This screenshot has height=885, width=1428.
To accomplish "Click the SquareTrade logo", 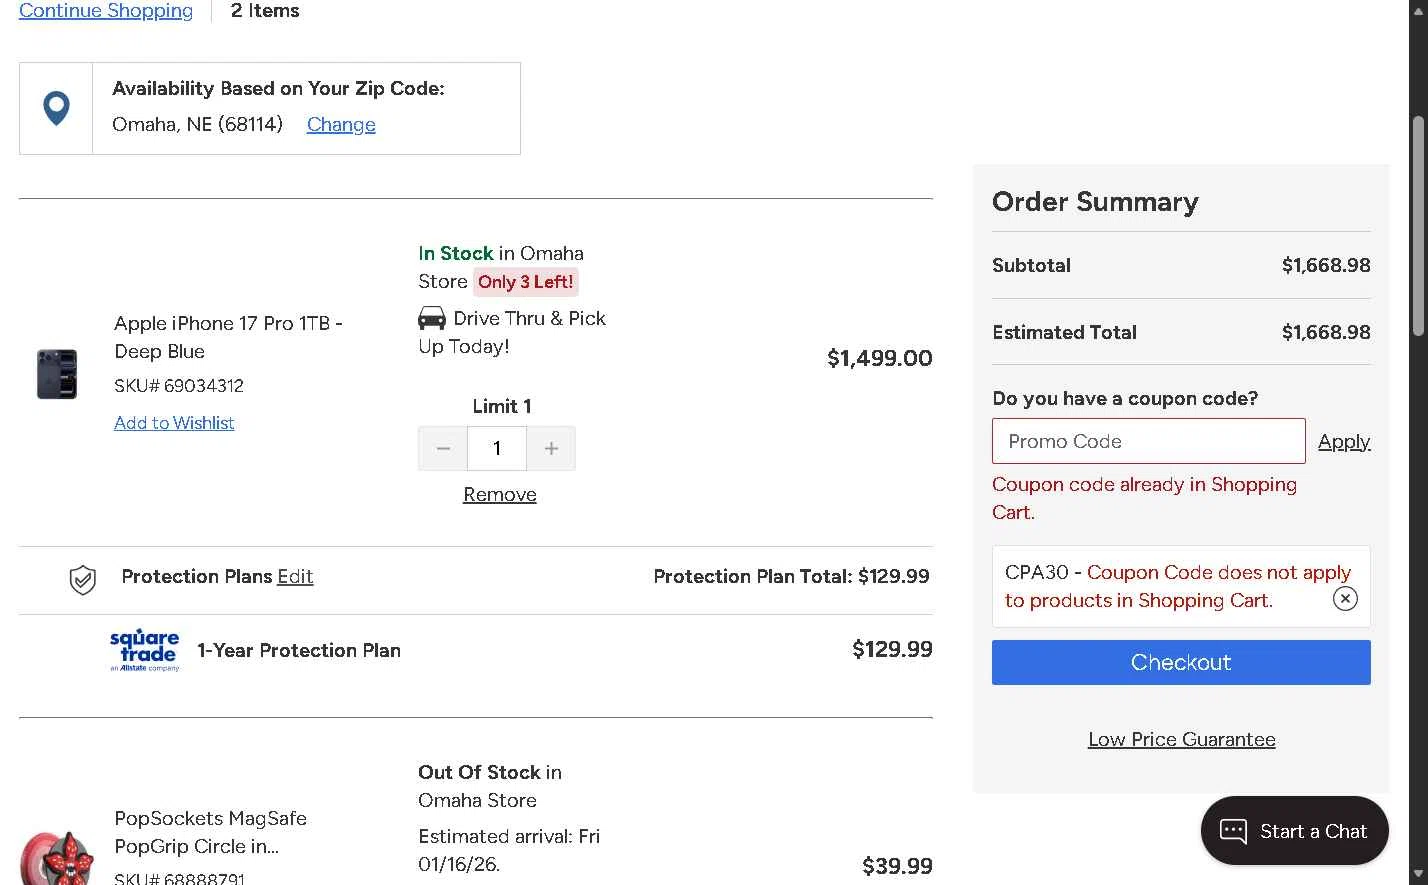I will click(145, 650).
